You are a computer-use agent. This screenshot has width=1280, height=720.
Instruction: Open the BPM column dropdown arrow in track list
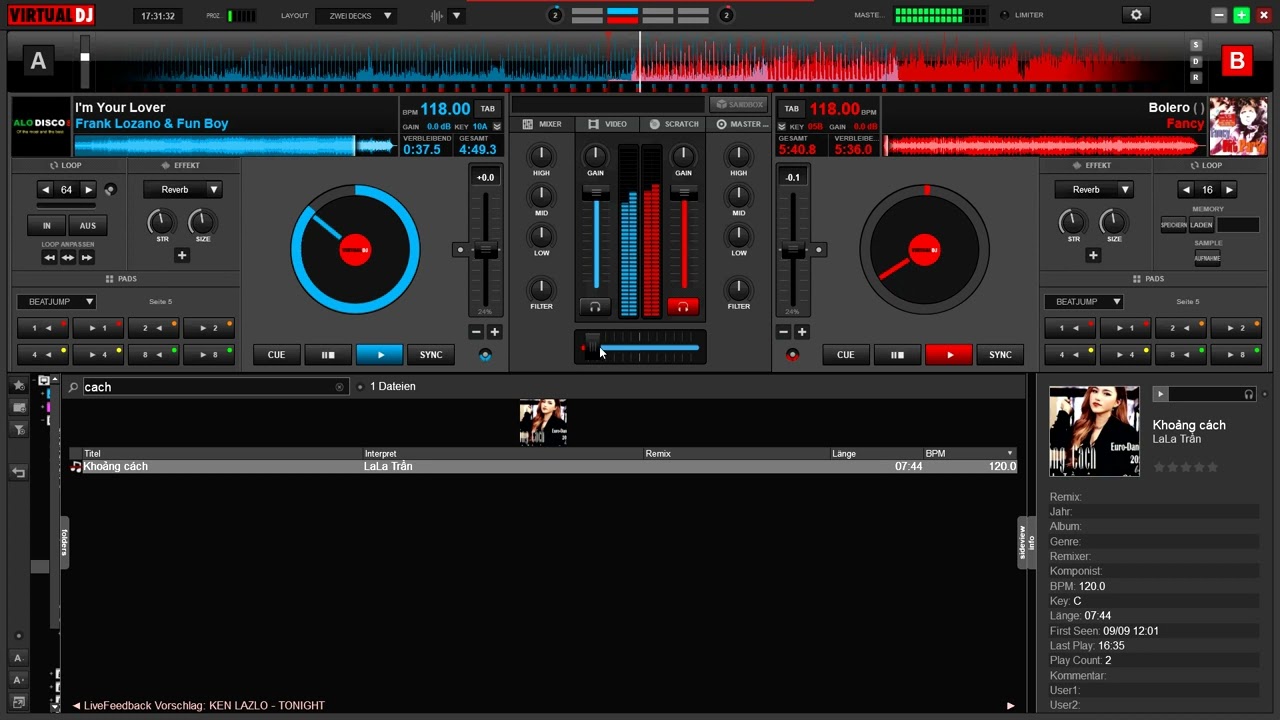1010,454
